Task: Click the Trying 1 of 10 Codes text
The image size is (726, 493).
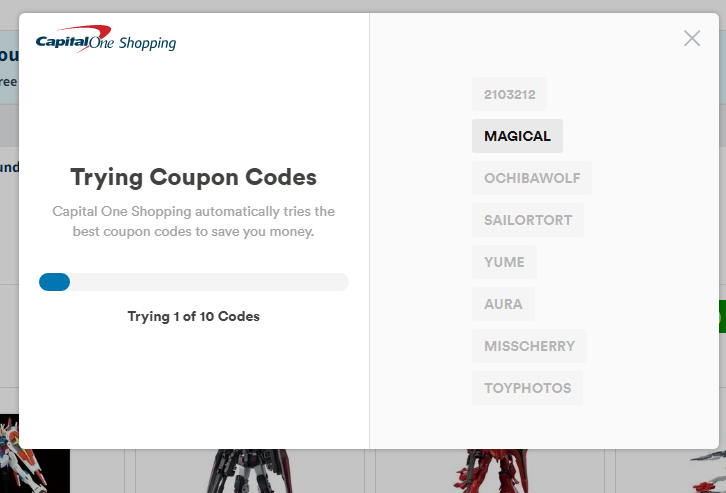Action: (x=194, y=317)
